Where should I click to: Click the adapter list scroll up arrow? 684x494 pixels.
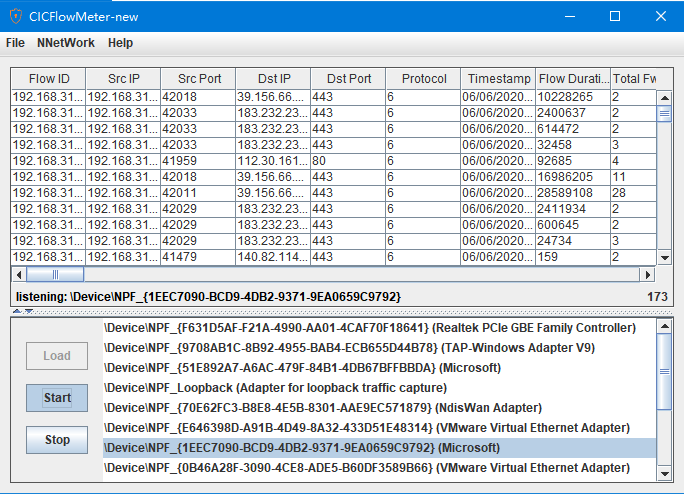tap(664, 326)
